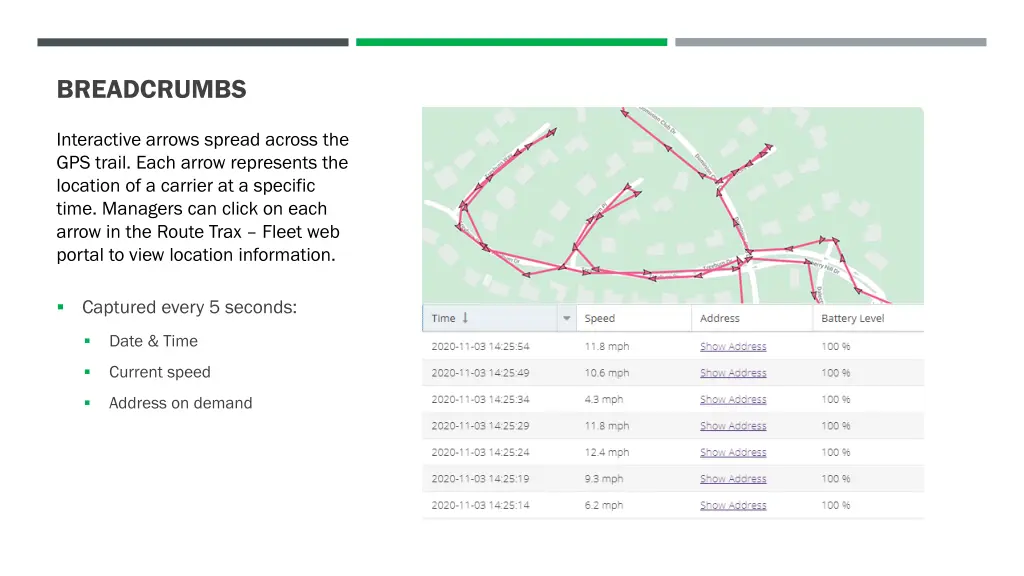
Task: View address of the 4.3 mph record
Action: click(733, 399)
